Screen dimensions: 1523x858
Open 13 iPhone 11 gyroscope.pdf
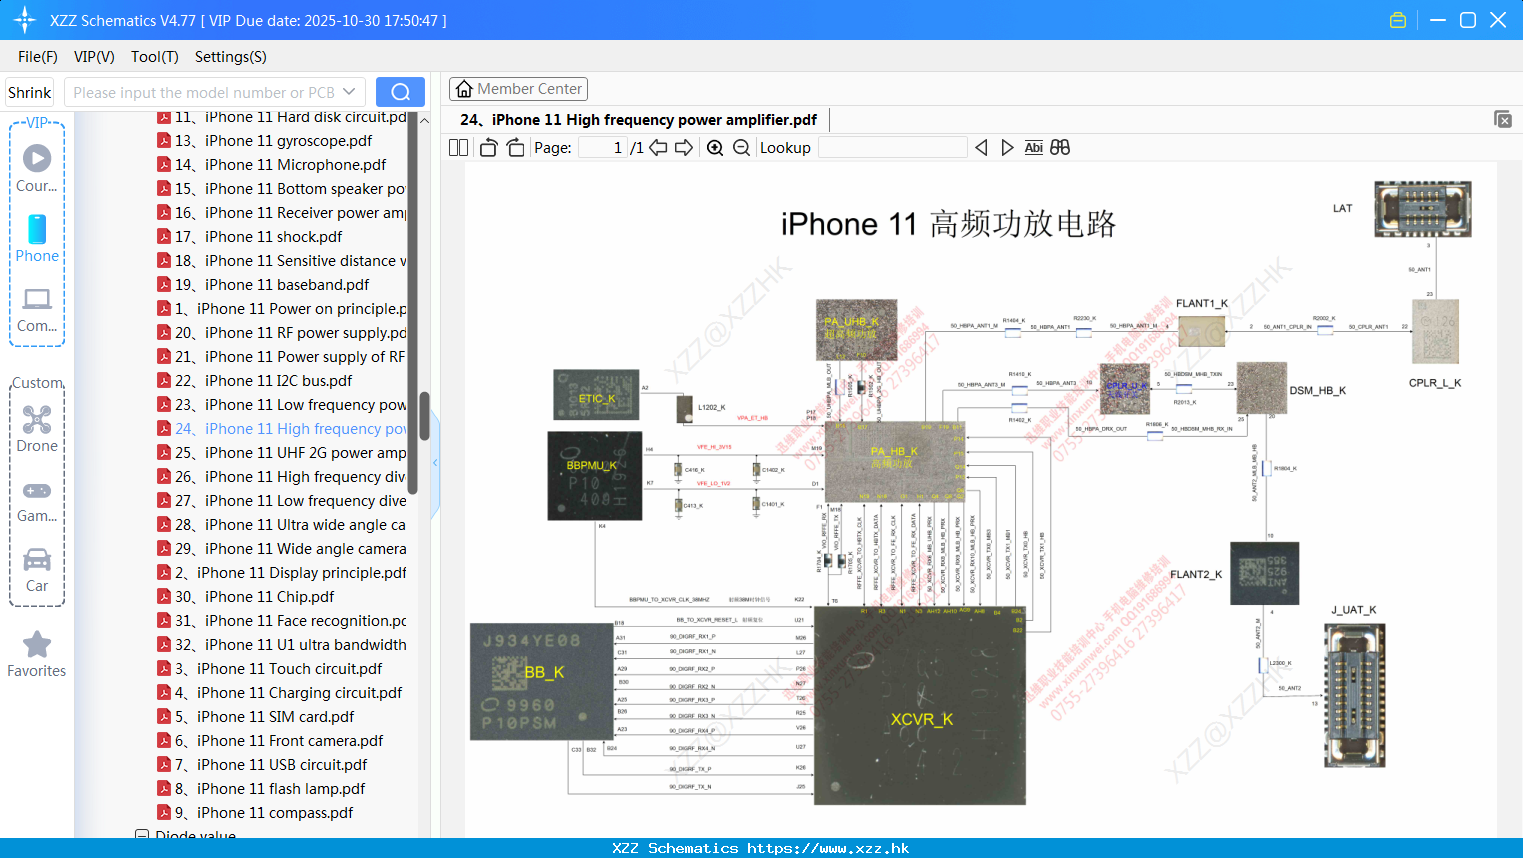[x=264, y=141]
